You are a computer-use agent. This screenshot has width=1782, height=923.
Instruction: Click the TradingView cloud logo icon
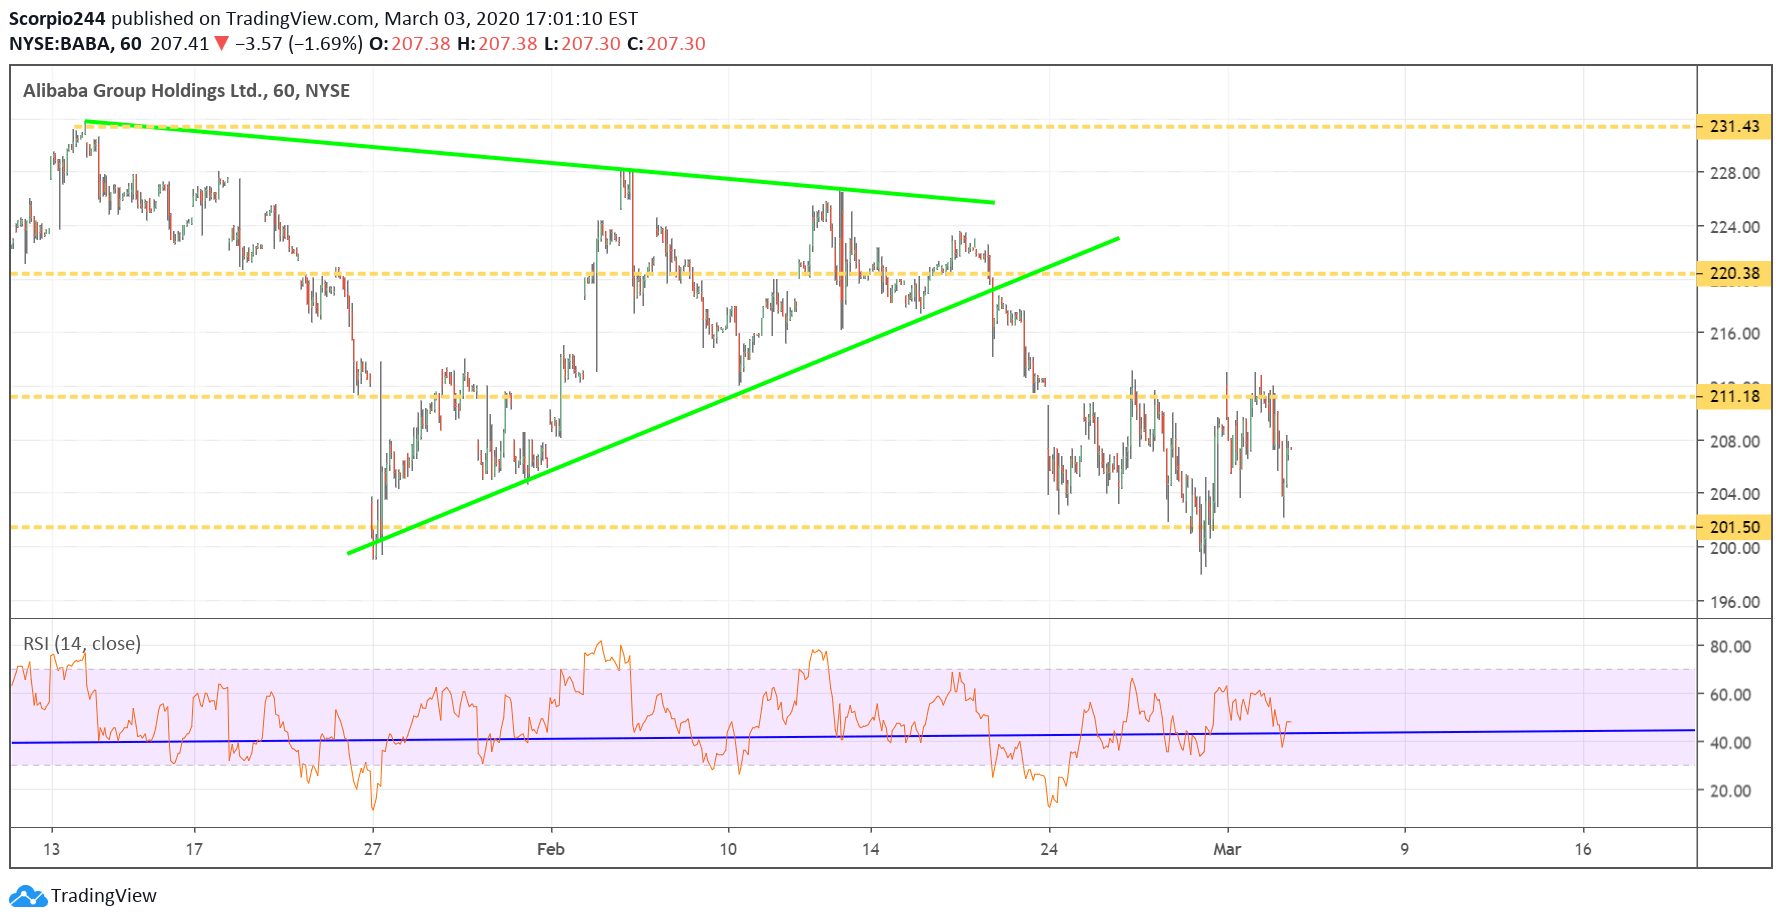27,896
